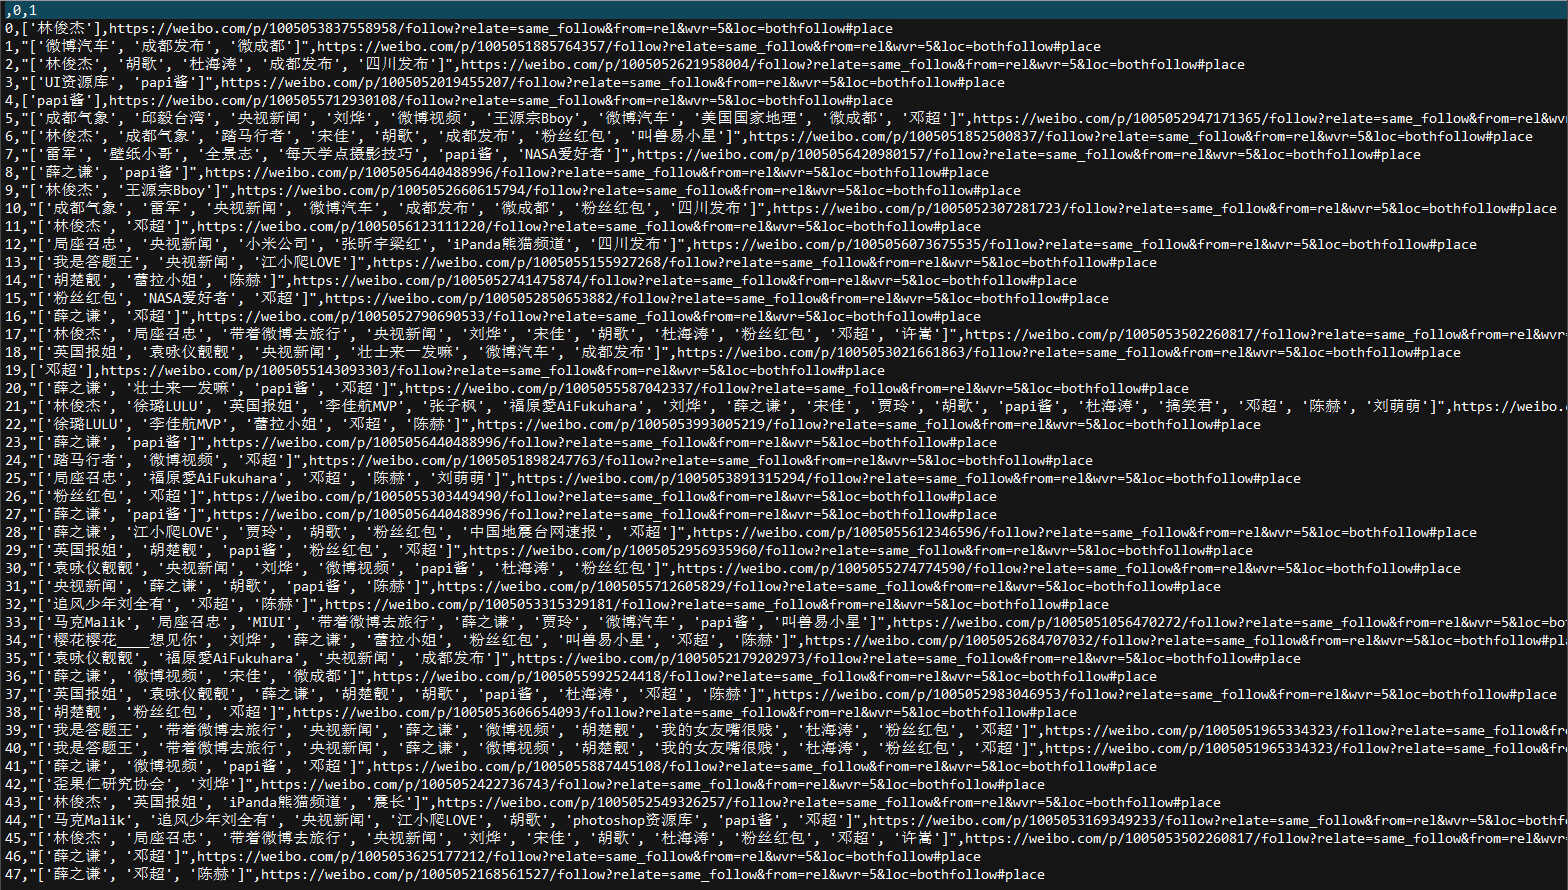The image size is (1568, 890).
Task: Select 'MIUI' in row 33
Action: click(269, 622)
